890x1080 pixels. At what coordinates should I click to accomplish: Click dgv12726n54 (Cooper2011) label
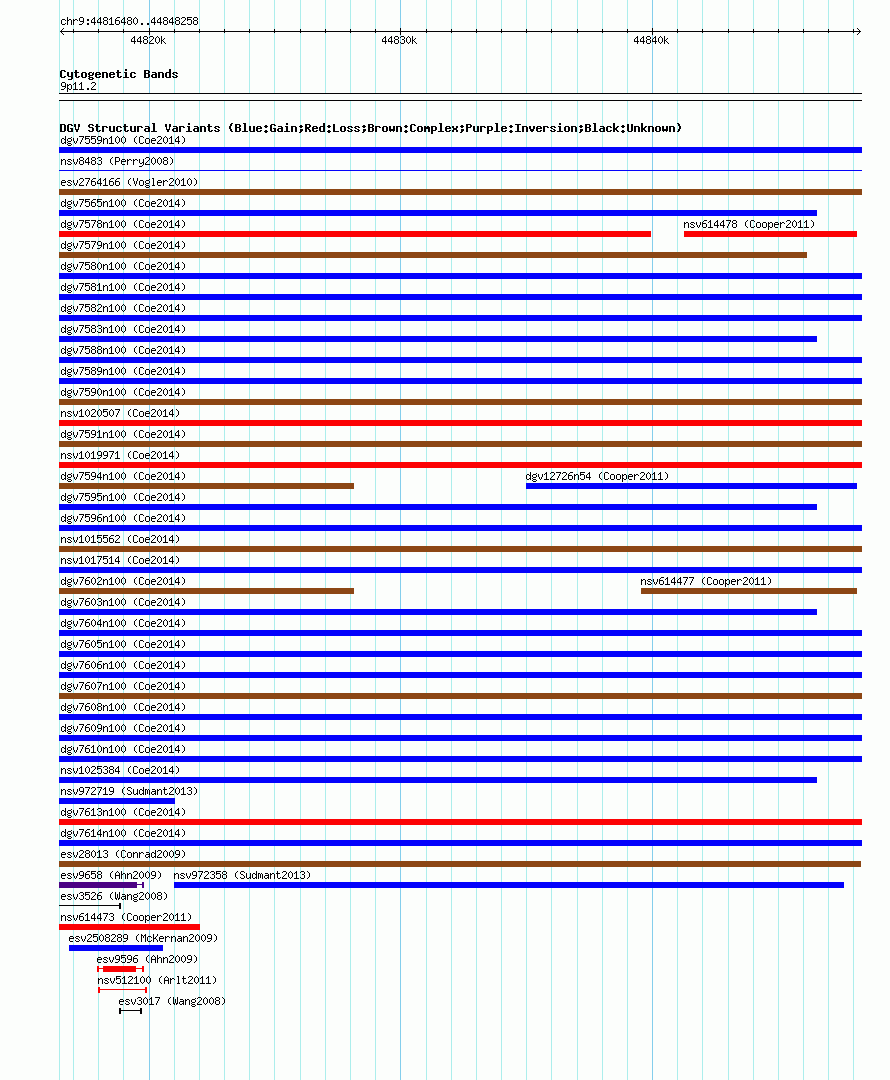click(x=597, y=477)
